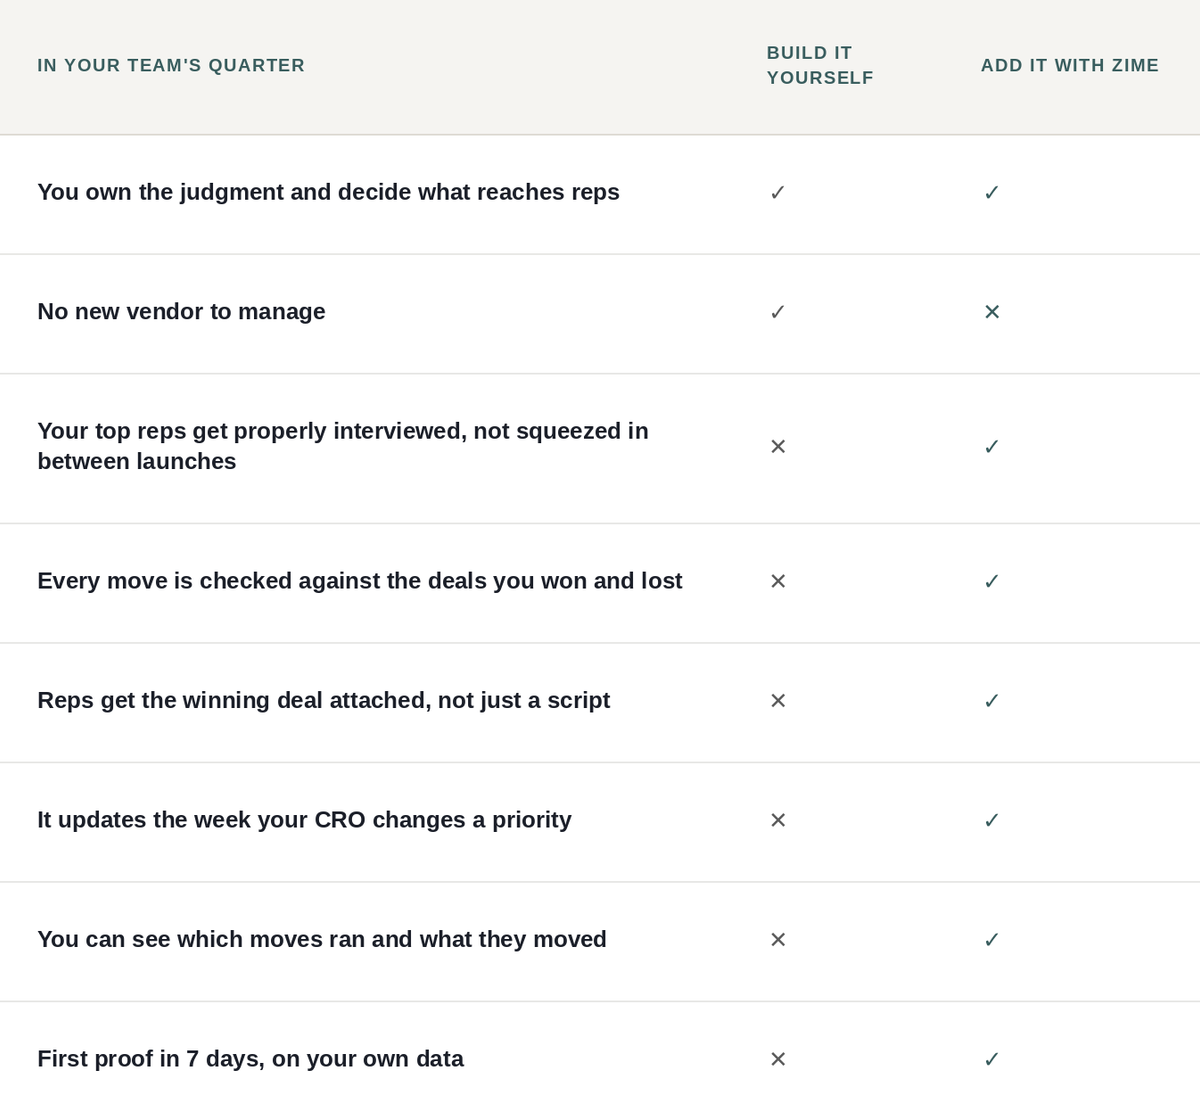Click Build It Yourself cross for 'CRO changes a priority' row

pos(778,820)
